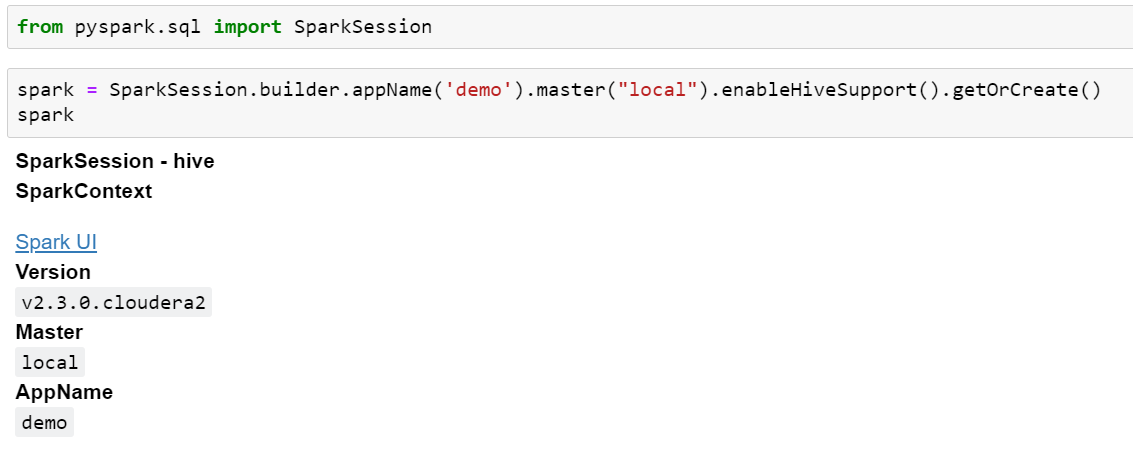Click the SparkContext heading
The image size is (1133, 457).
point(84,191)
